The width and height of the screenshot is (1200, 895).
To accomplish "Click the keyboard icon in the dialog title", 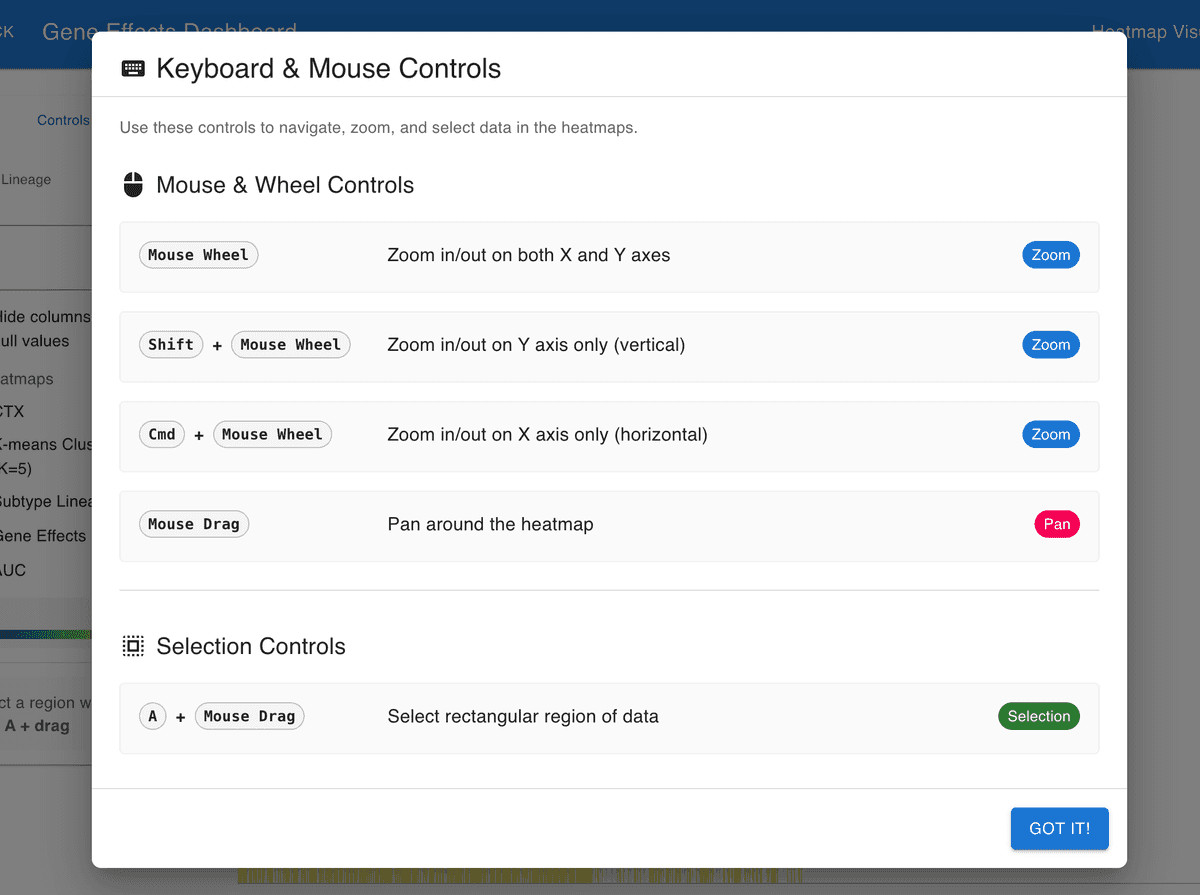I will (132, 69).
